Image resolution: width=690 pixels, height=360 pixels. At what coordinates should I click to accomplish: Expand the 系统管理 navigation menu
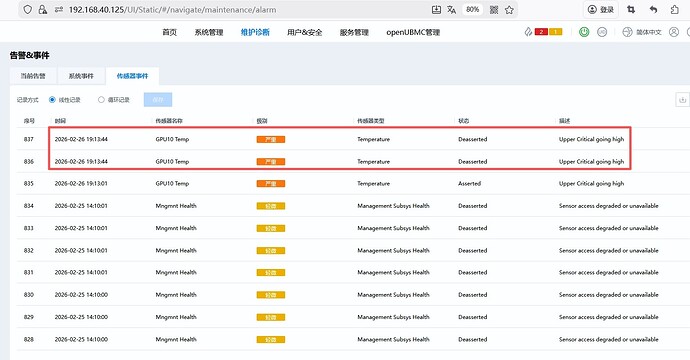click(209, 32)
